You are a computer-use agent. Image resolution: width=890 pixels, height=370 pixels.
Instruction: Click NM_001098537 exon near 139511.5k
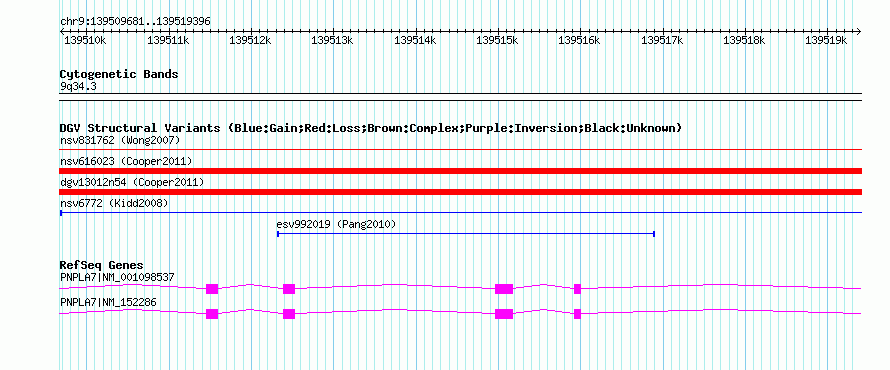[x=212, y=288]
